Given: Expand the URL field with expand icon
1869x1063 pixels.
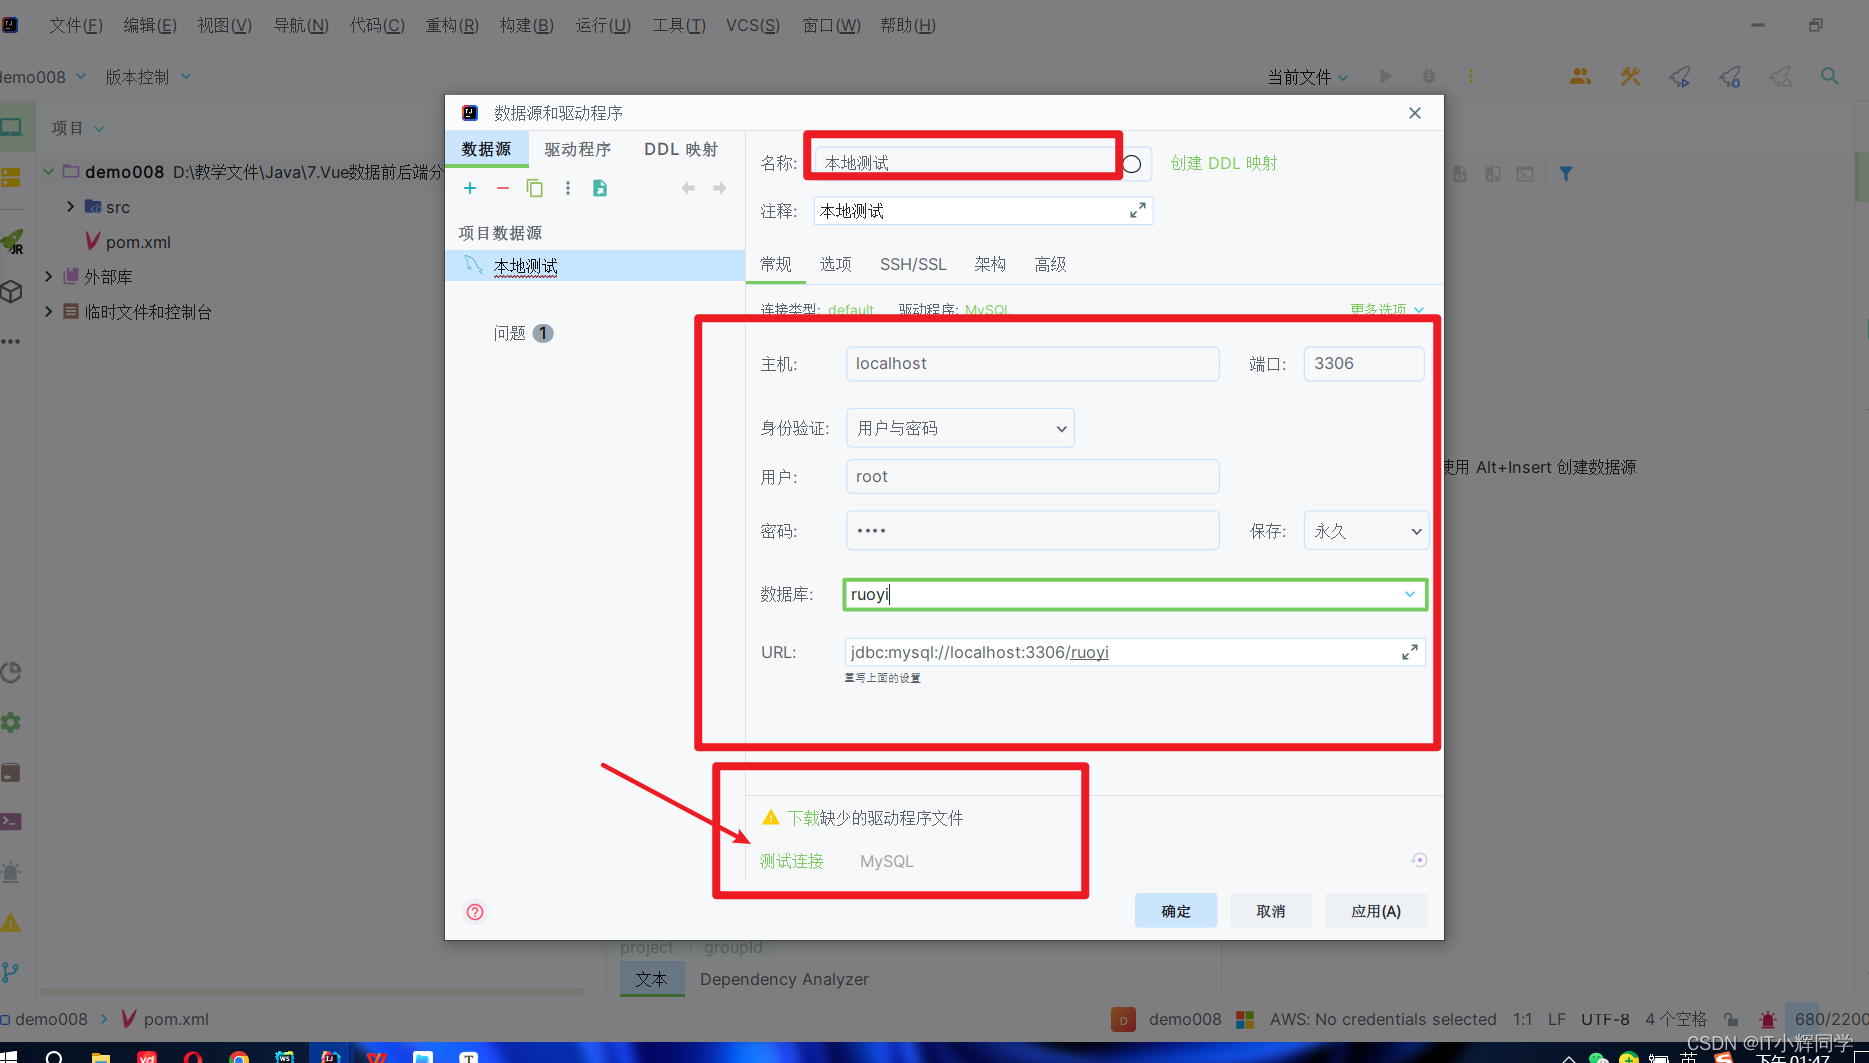Looking at the screenshot, I should coord(1410,652).
